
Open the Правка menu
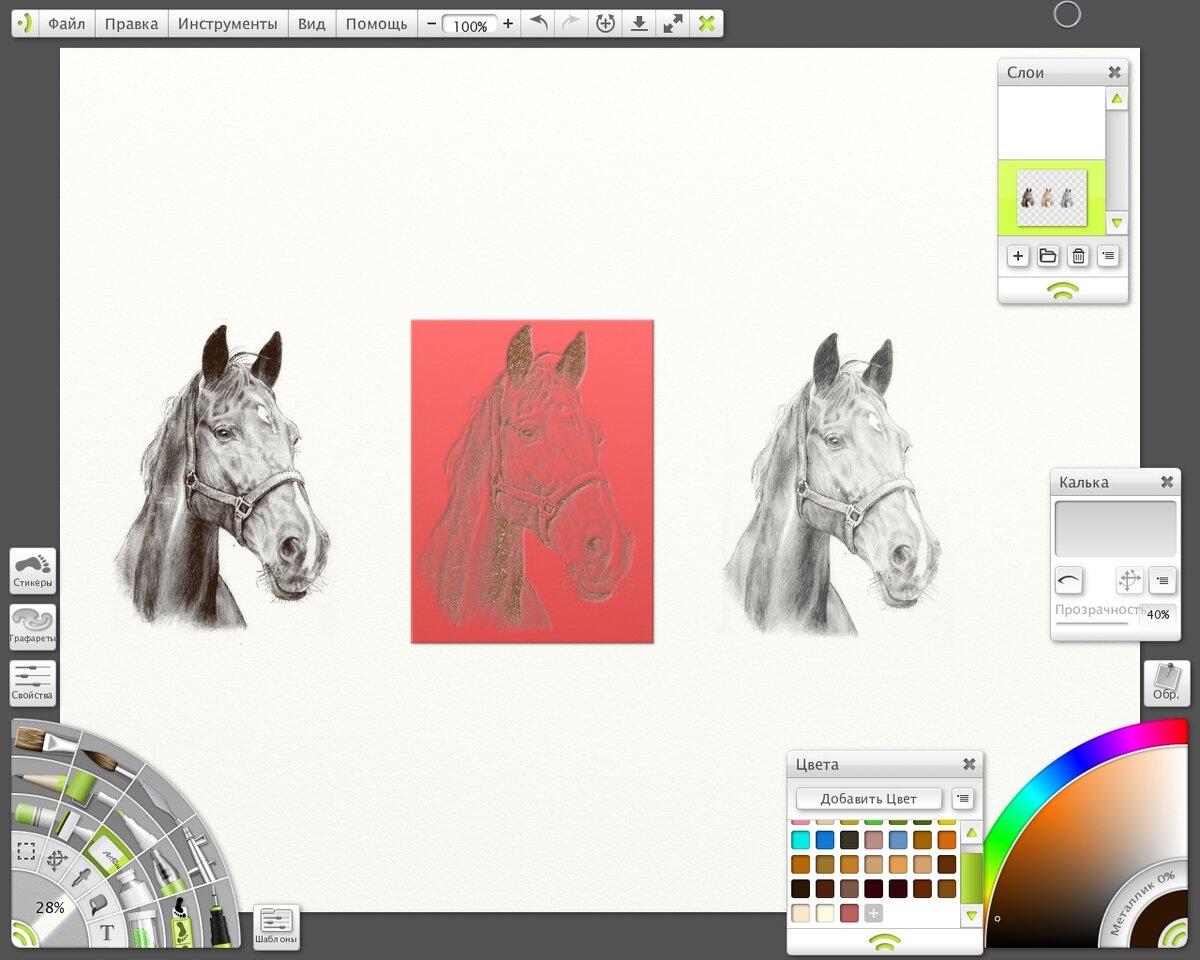coord(131,23)
